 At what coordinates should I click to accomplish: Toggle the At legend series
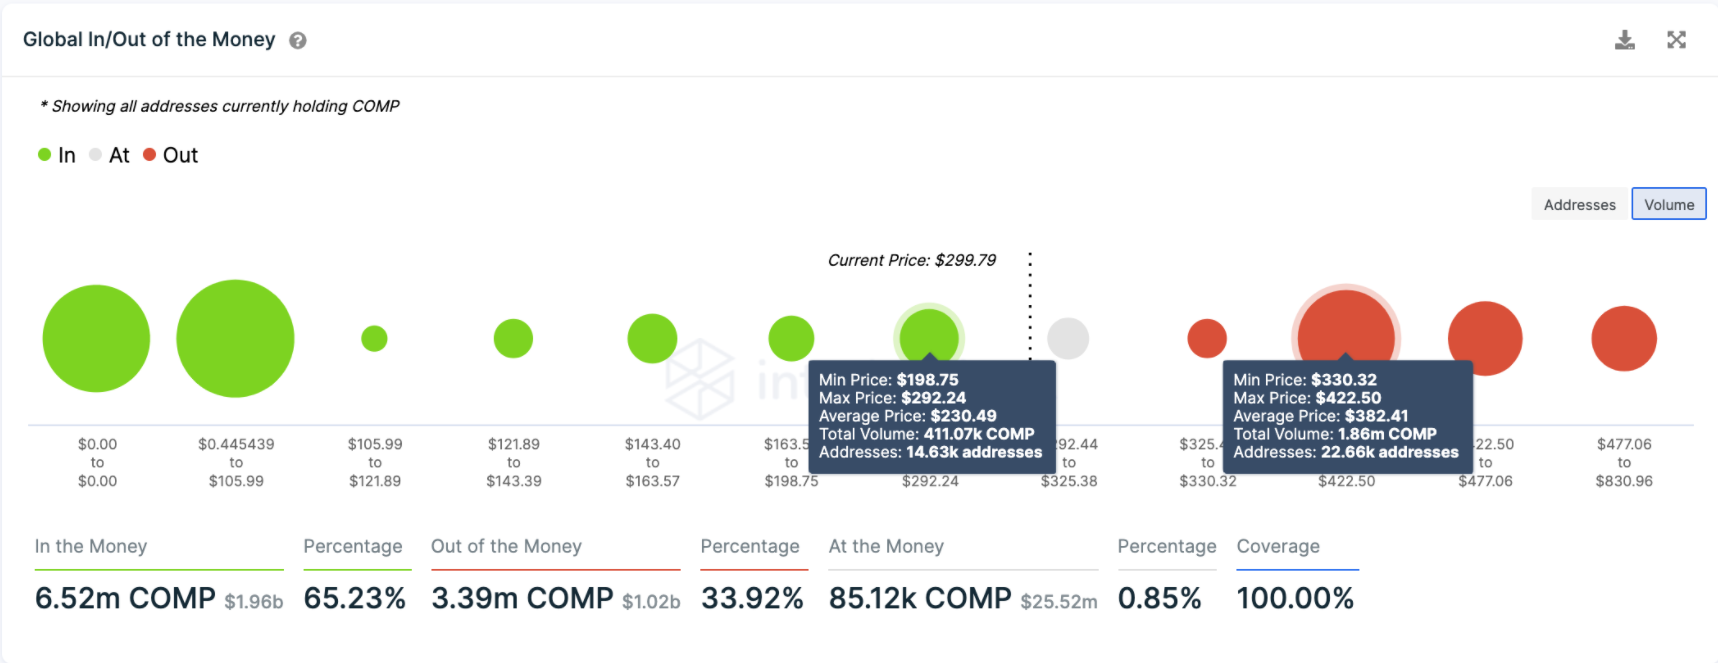pyautogui.click(x=110, y=155)
